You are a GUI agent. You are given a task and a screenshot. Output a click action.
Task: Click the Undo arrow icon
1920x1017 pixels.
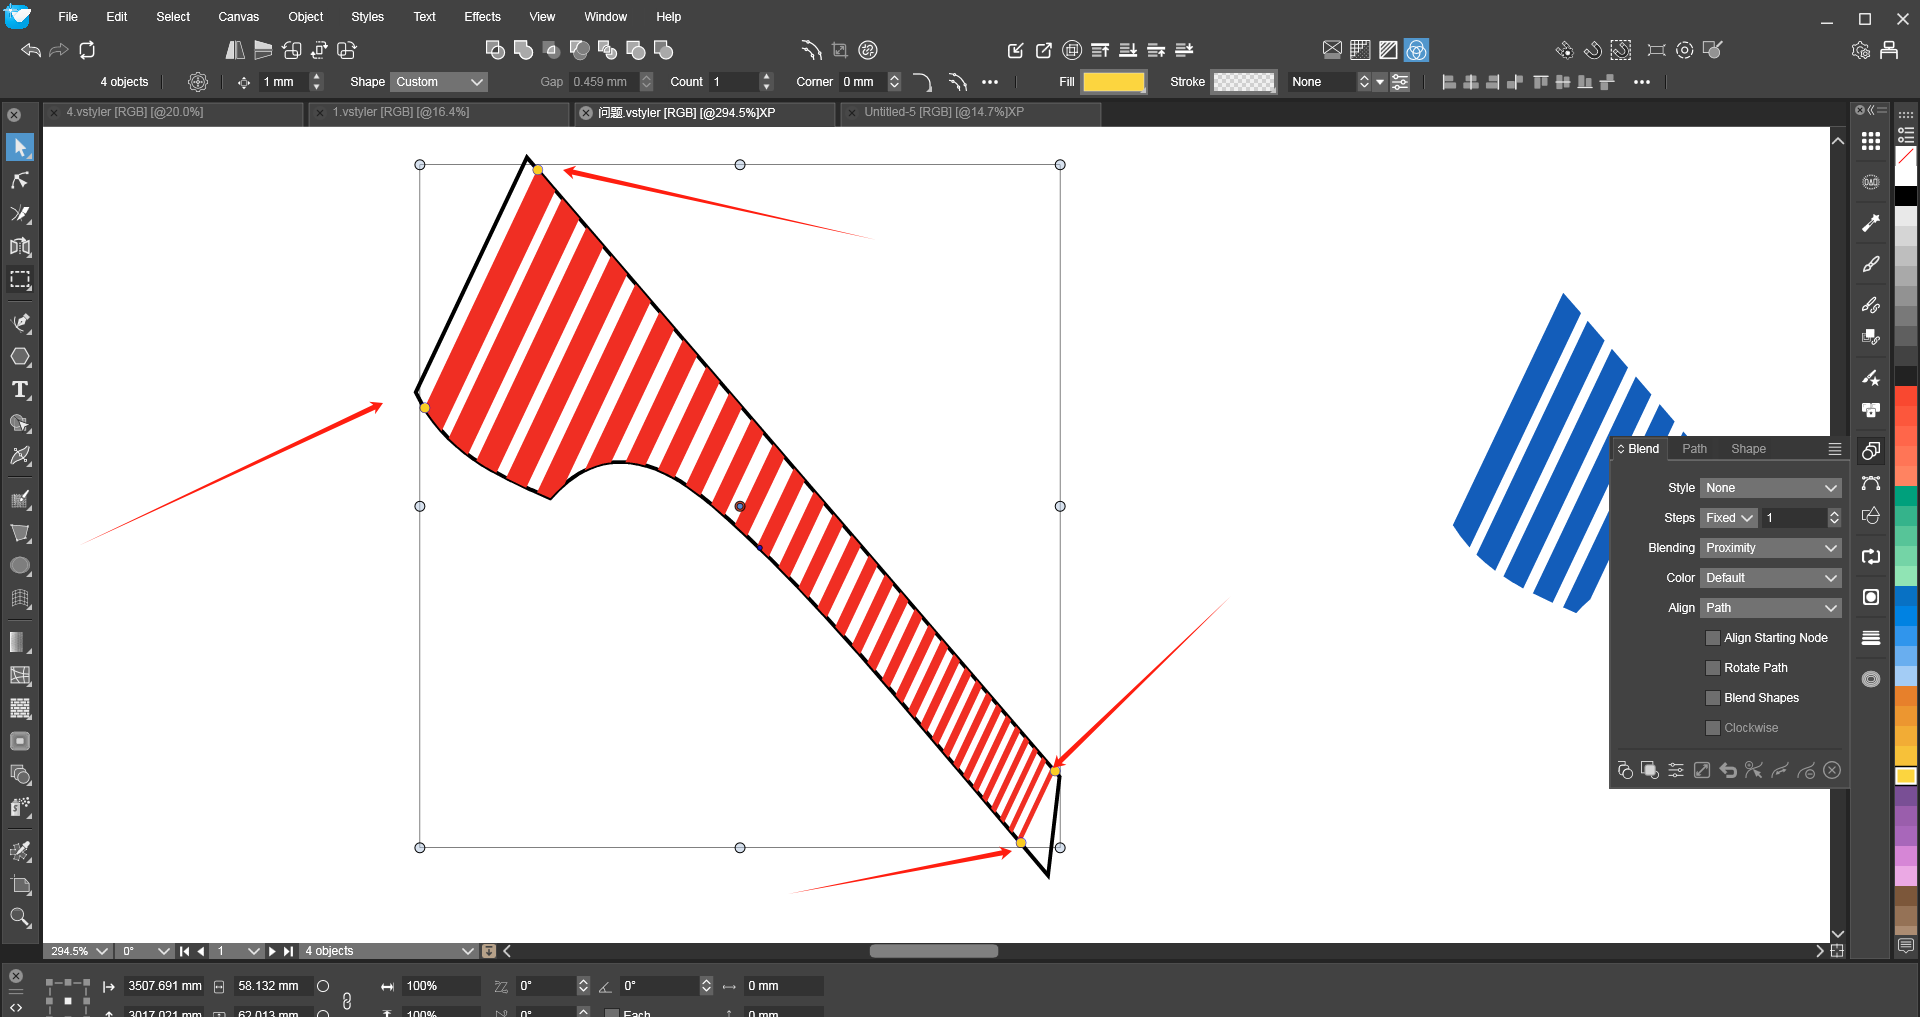[31, 50]
